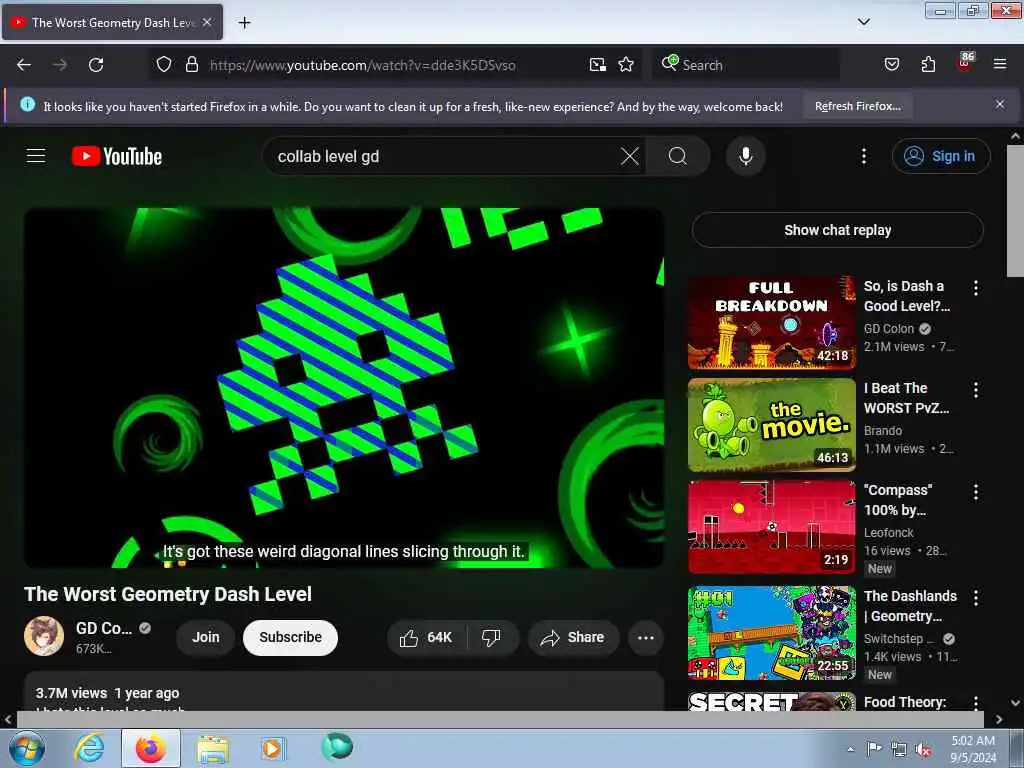The height and width of the screenshot is (768, 1024).
Task: Like the video with 64K likes
Action: click(x=426, y=637)
